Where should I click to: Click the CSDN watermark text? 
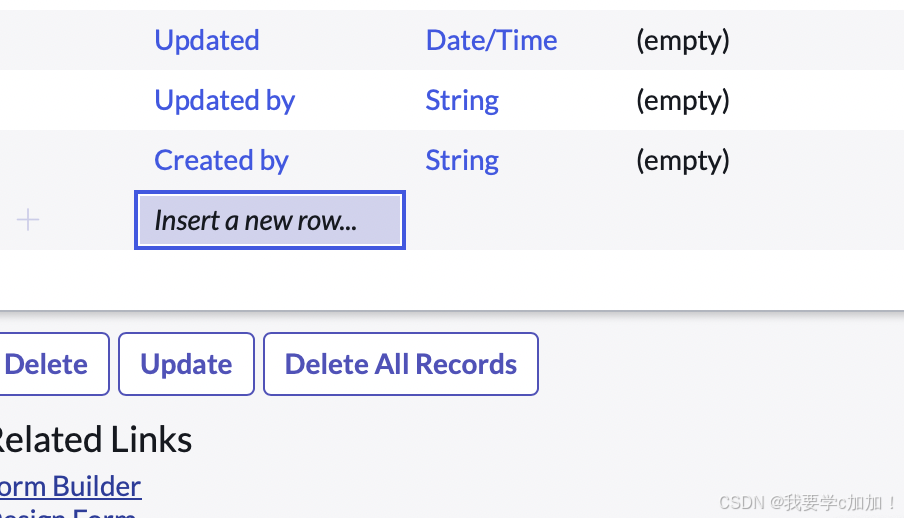(x=807, y=502)
